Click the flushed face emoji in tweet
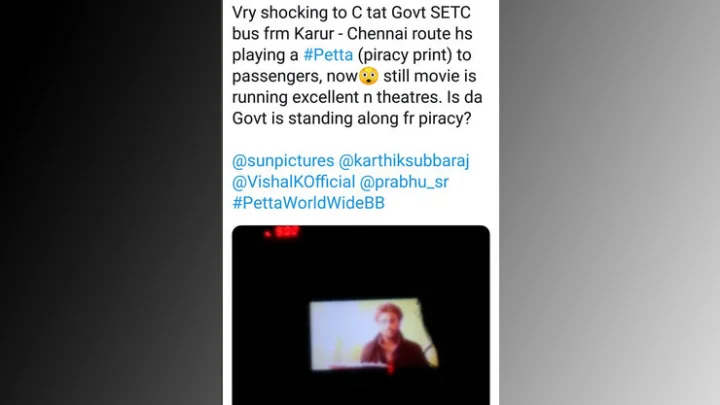This screenshot has height=405, width=720. coord(368,76)
